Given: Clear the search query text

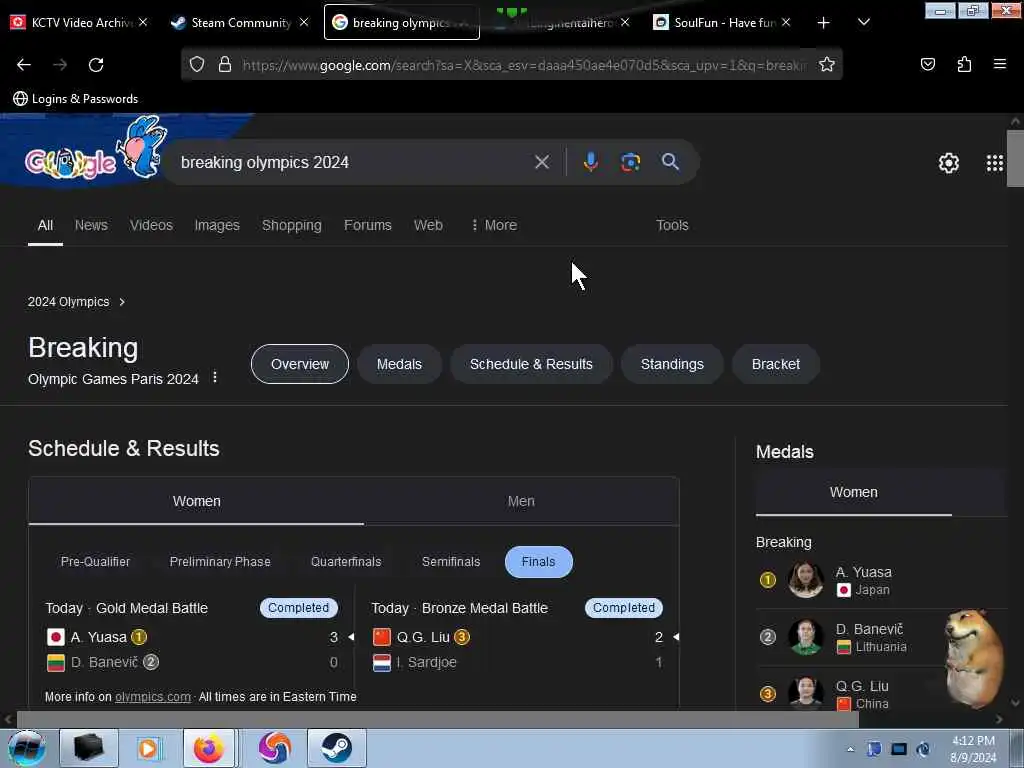Looking at the screenshot, I should 542,162.
